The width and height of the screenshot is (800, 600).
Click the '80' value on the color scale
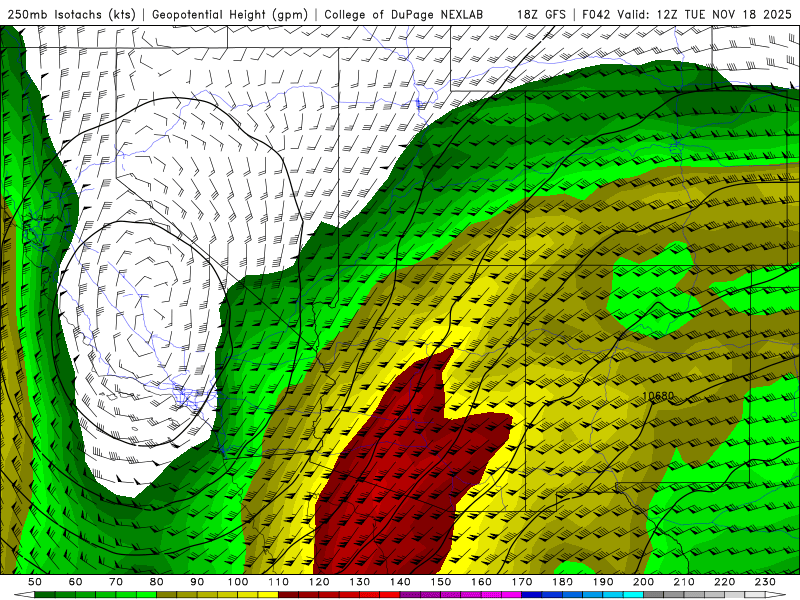click(157, 582)
